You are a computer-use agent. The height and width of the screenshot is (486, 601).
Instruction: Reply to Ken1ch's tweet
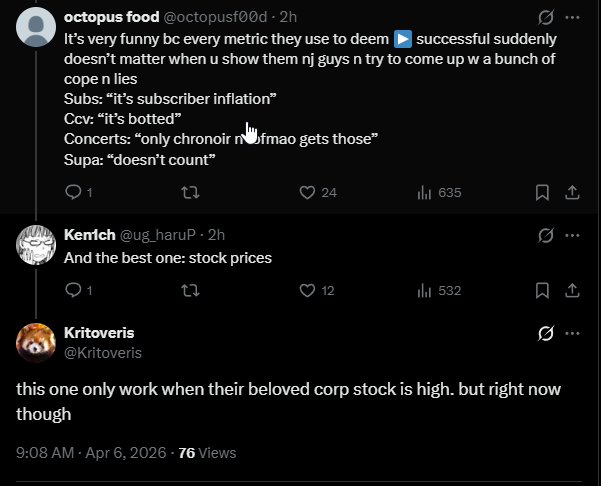point(72,291)
